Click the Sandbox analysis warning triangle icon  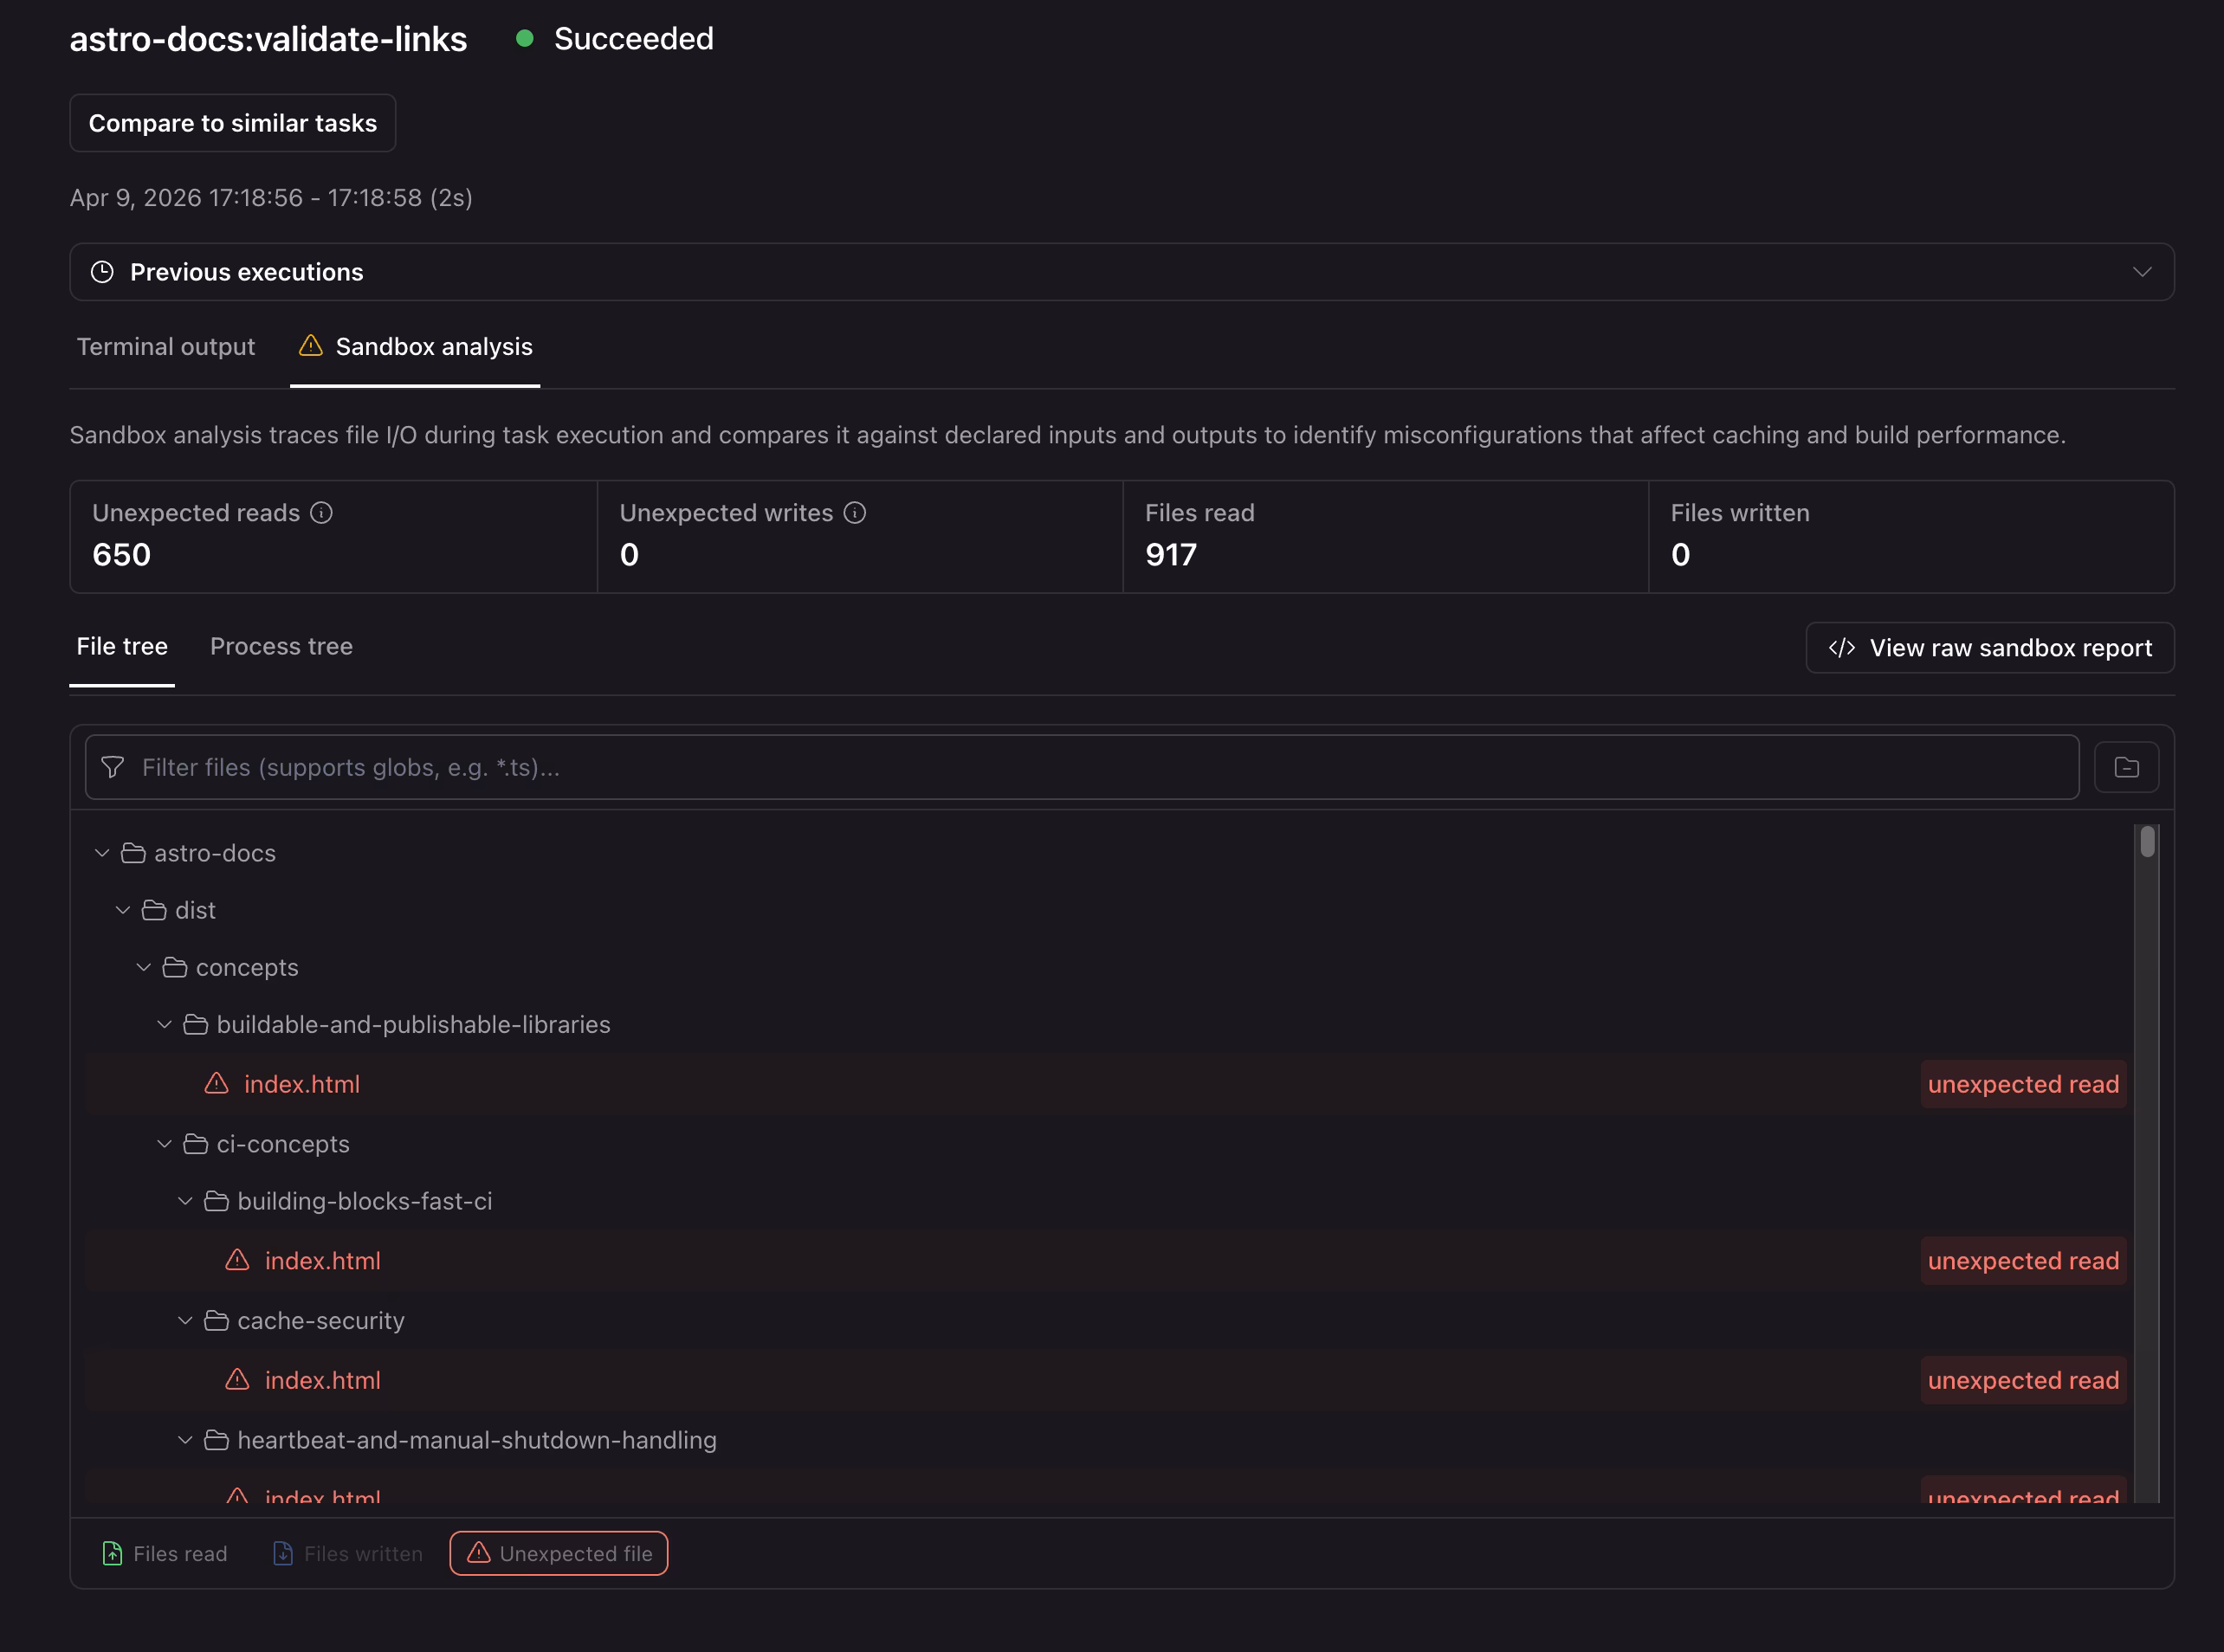coord(311,346)
